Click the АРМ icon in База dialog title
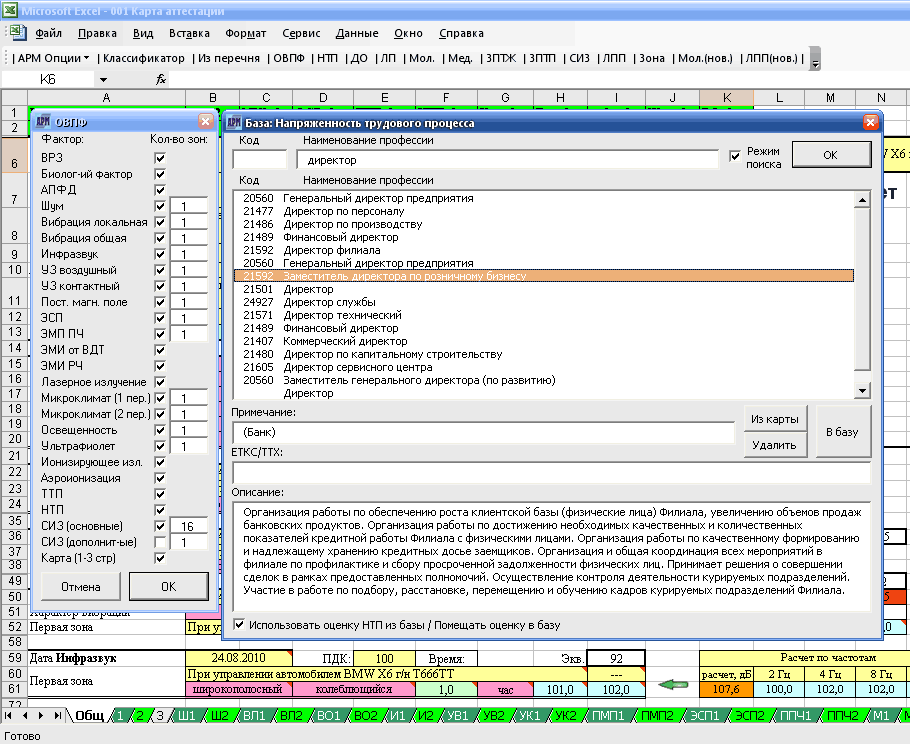 (234, 122)
